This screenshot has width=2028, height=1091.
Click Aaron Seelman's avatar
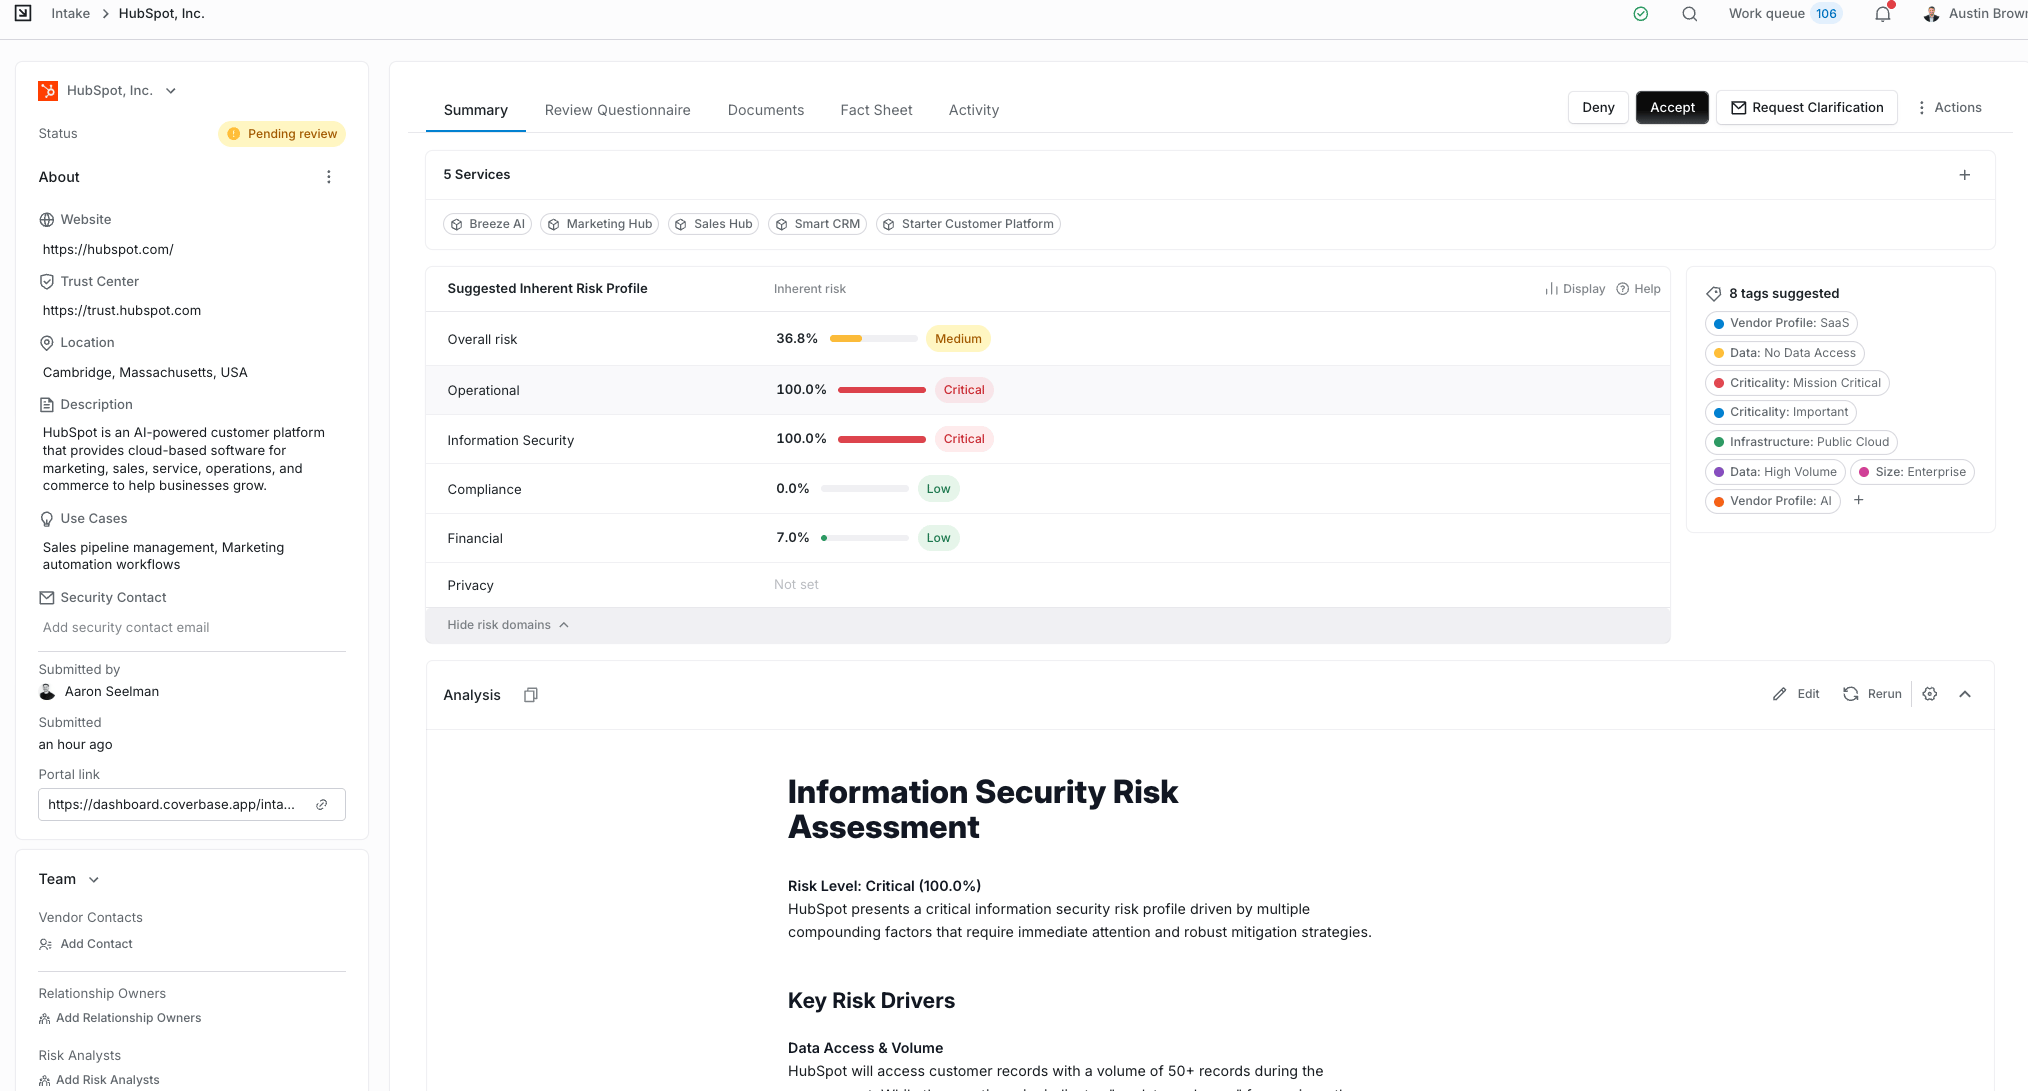click(x=47, y=692)
